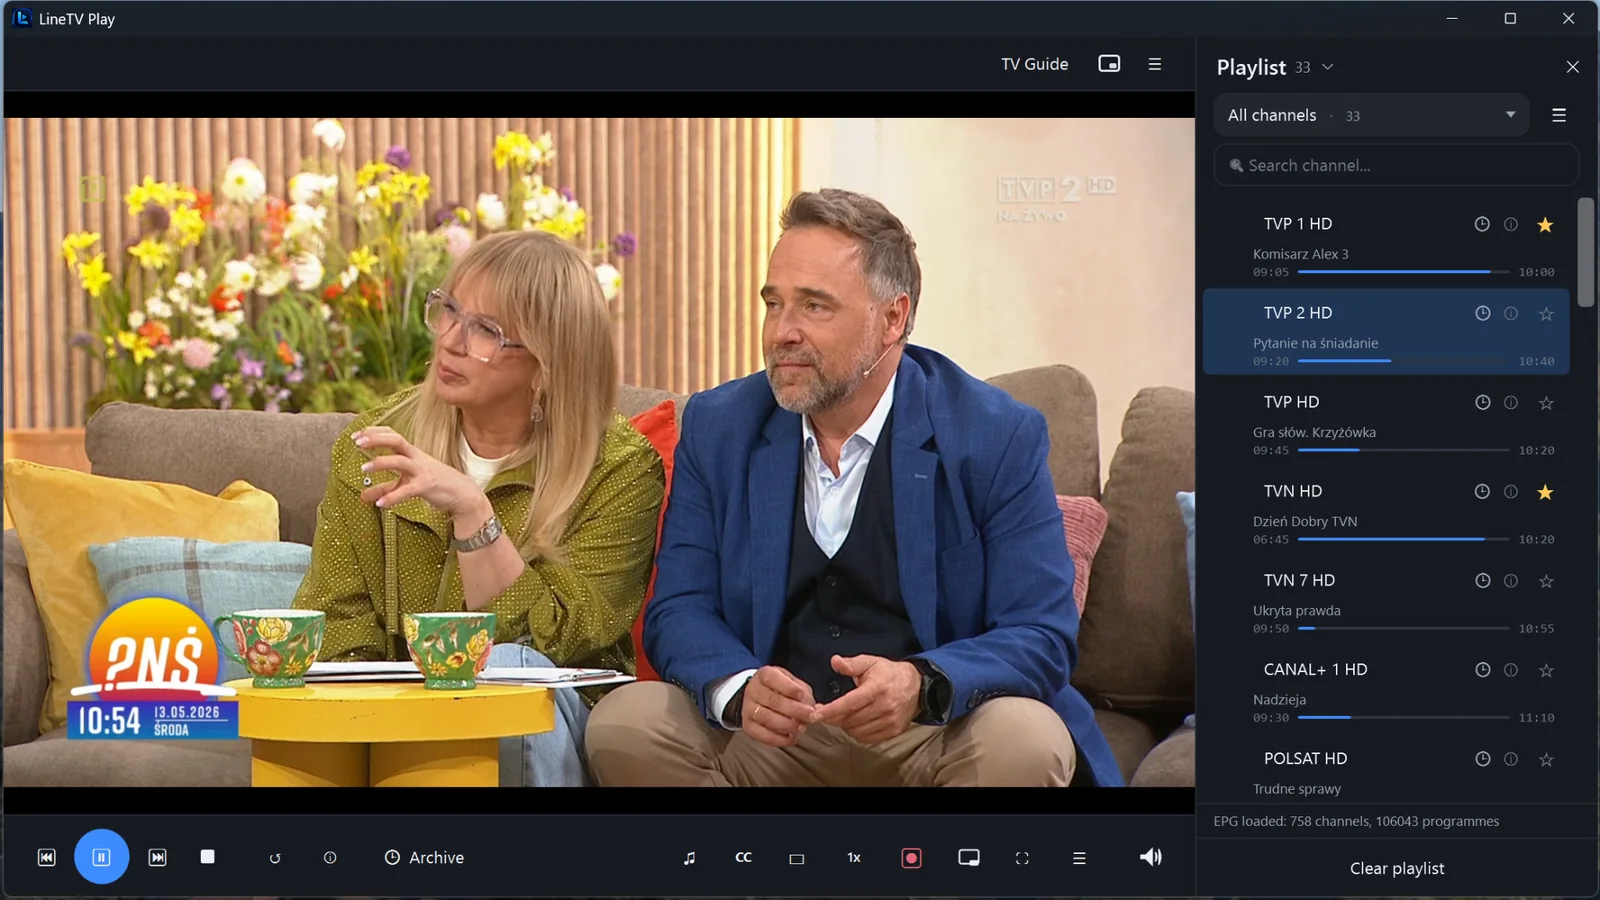Open the Archive button
Viewport: 1600px width, 900px height.
(424, 858)
